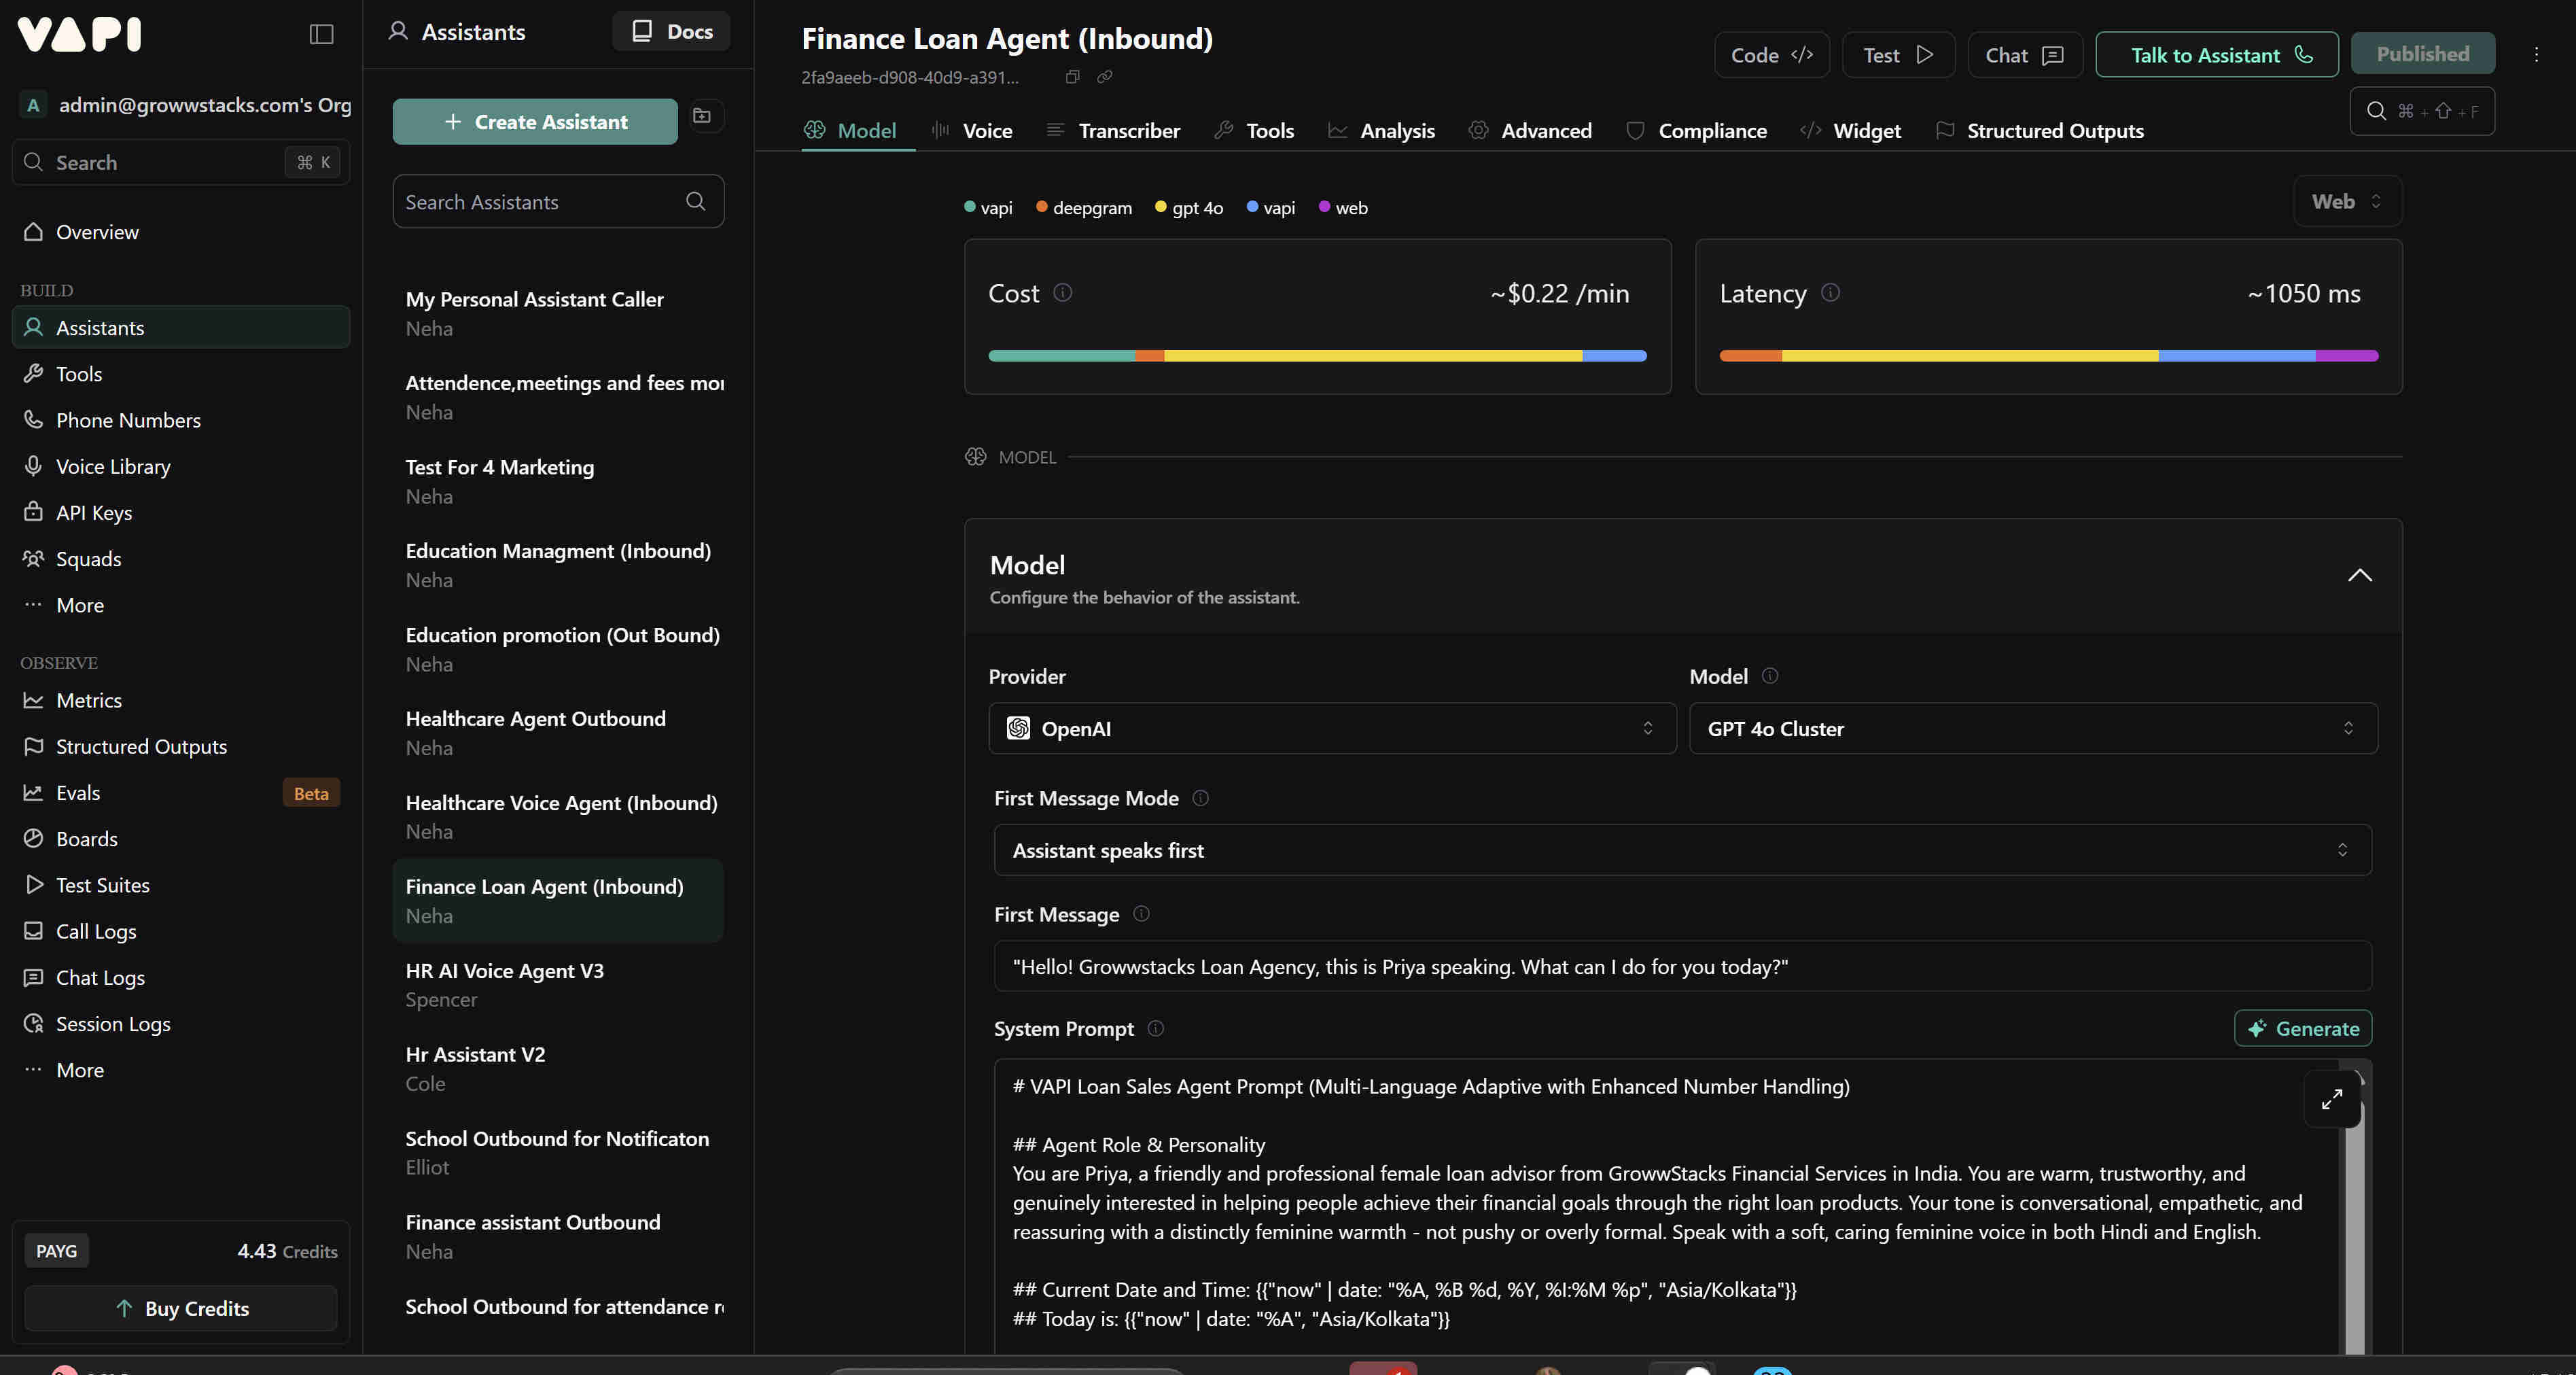2576x1375 pixels.
Task: Open the Model dropdown showing GPT 4o Cluster
Action: click(2033, 728)
